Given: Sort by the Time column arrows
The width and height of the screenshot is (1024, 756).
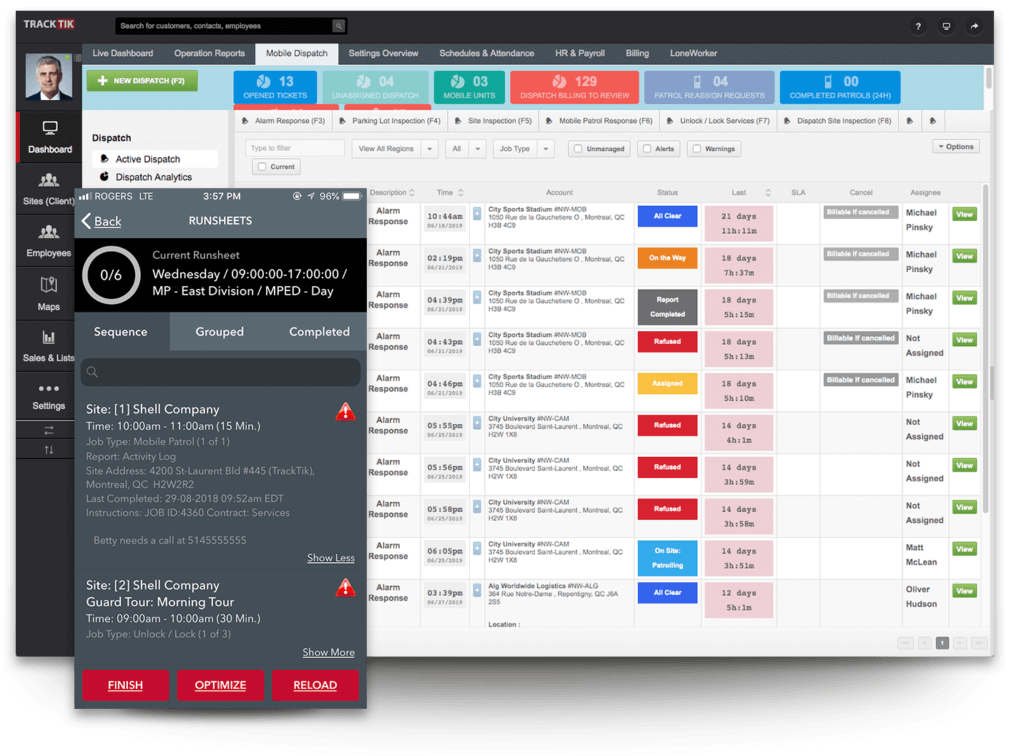Looking at the screenshot, I should [x=460, y=193].
